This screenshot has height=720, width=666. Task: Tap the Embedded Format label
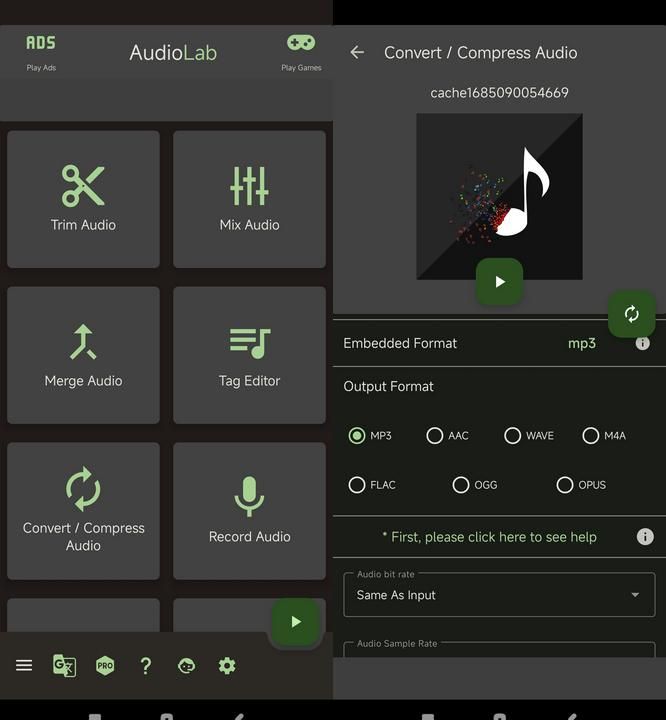coord(400,343)
